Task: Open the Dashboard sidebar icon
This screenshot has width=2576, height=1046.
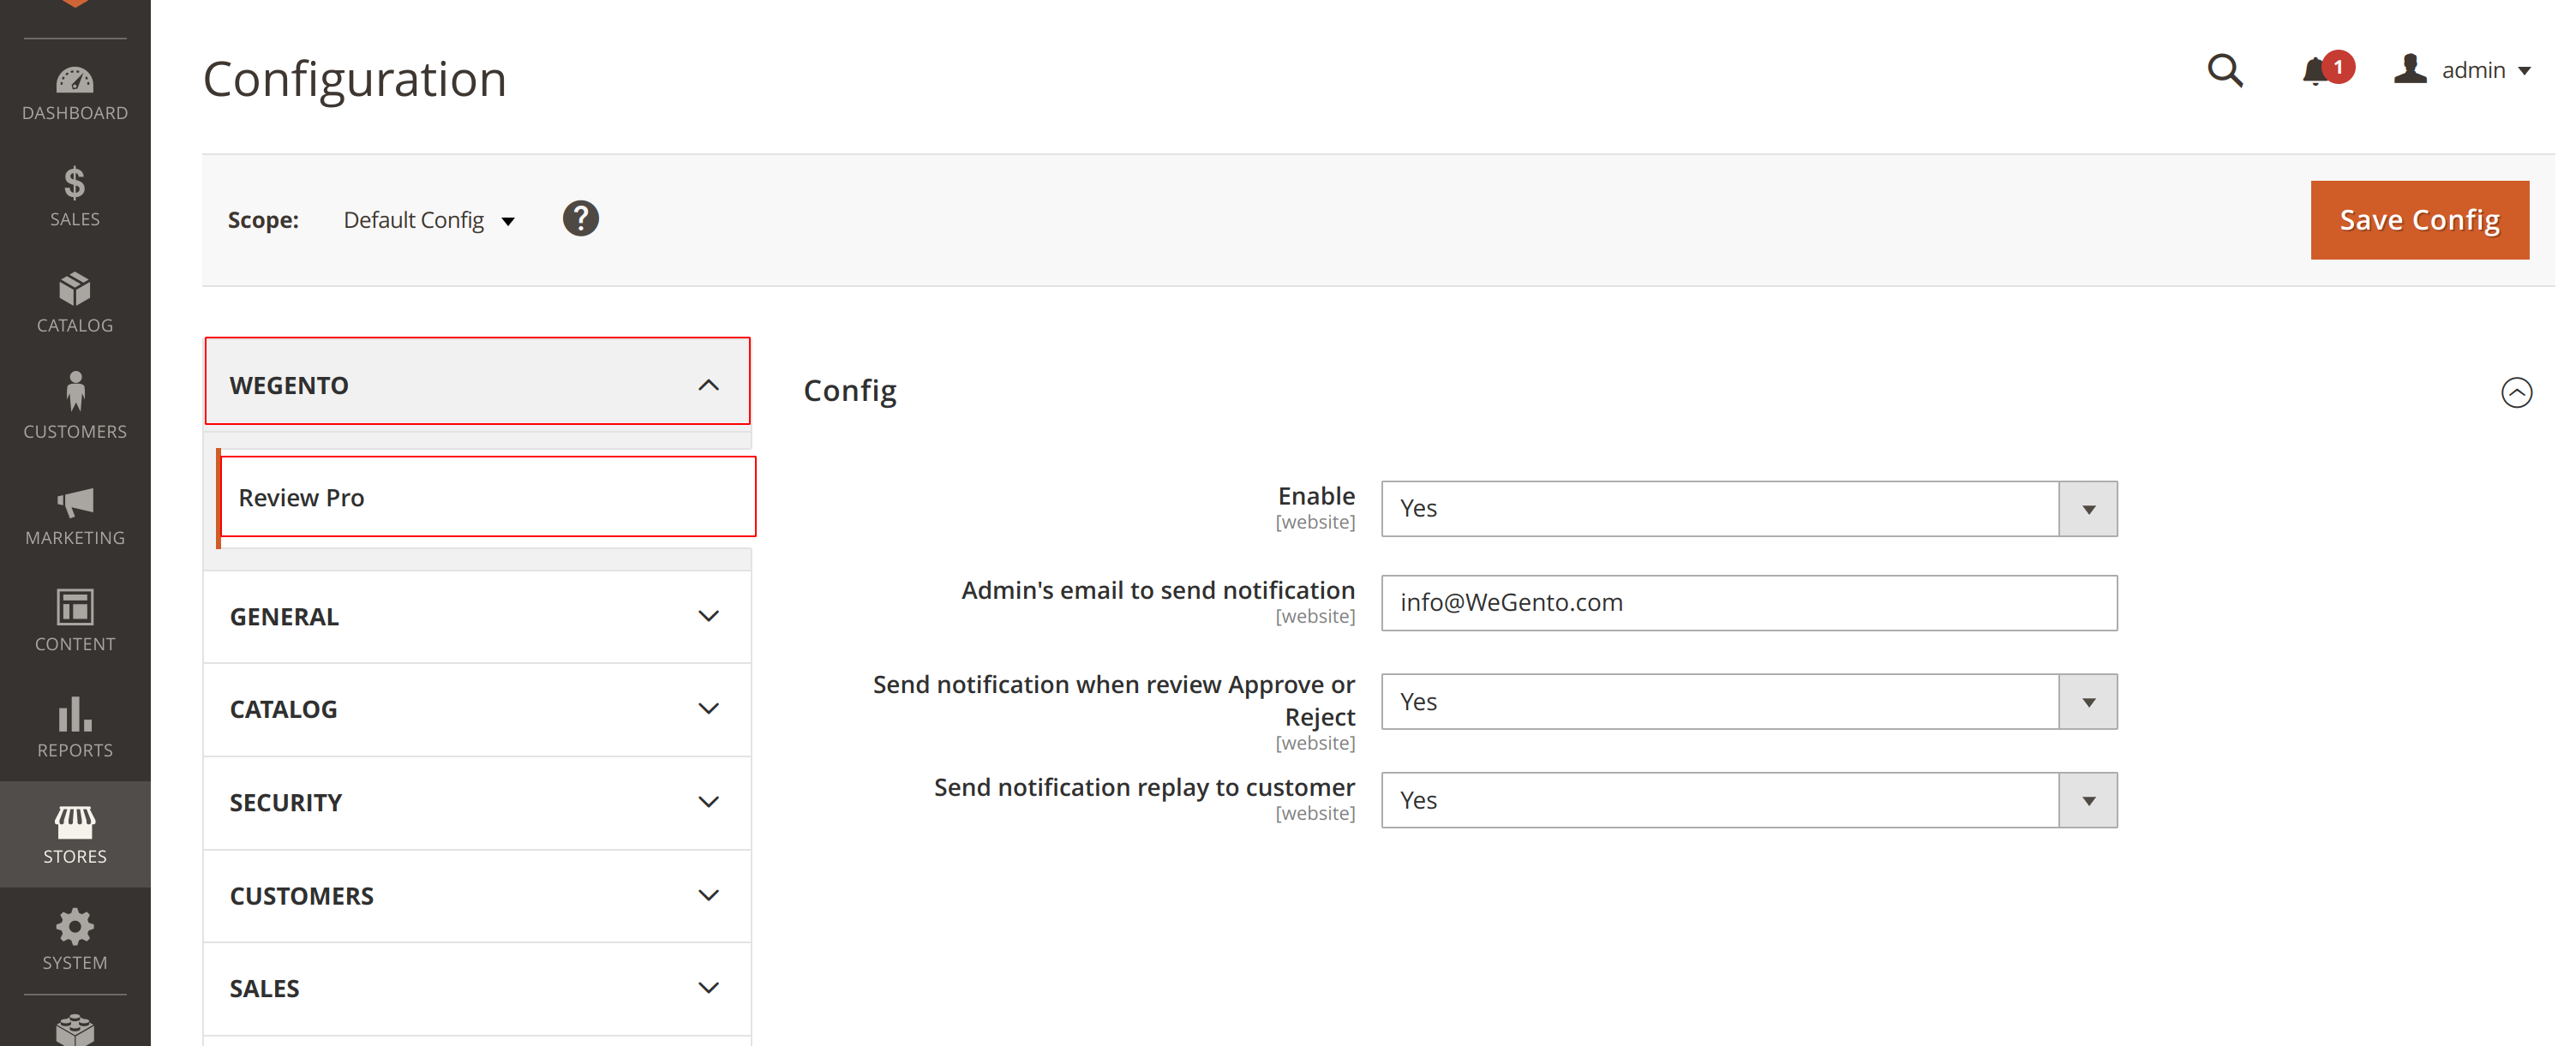Action: coord(75,93)
